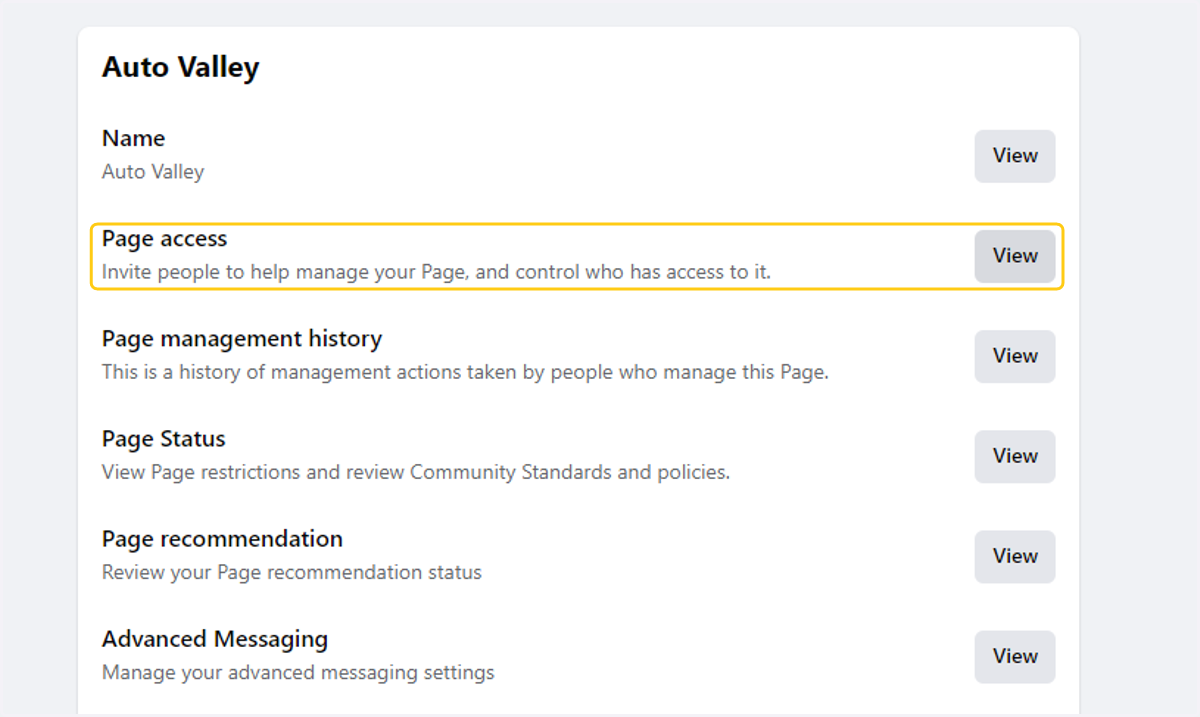Click the 'Page management history' label

coord(242,339)
